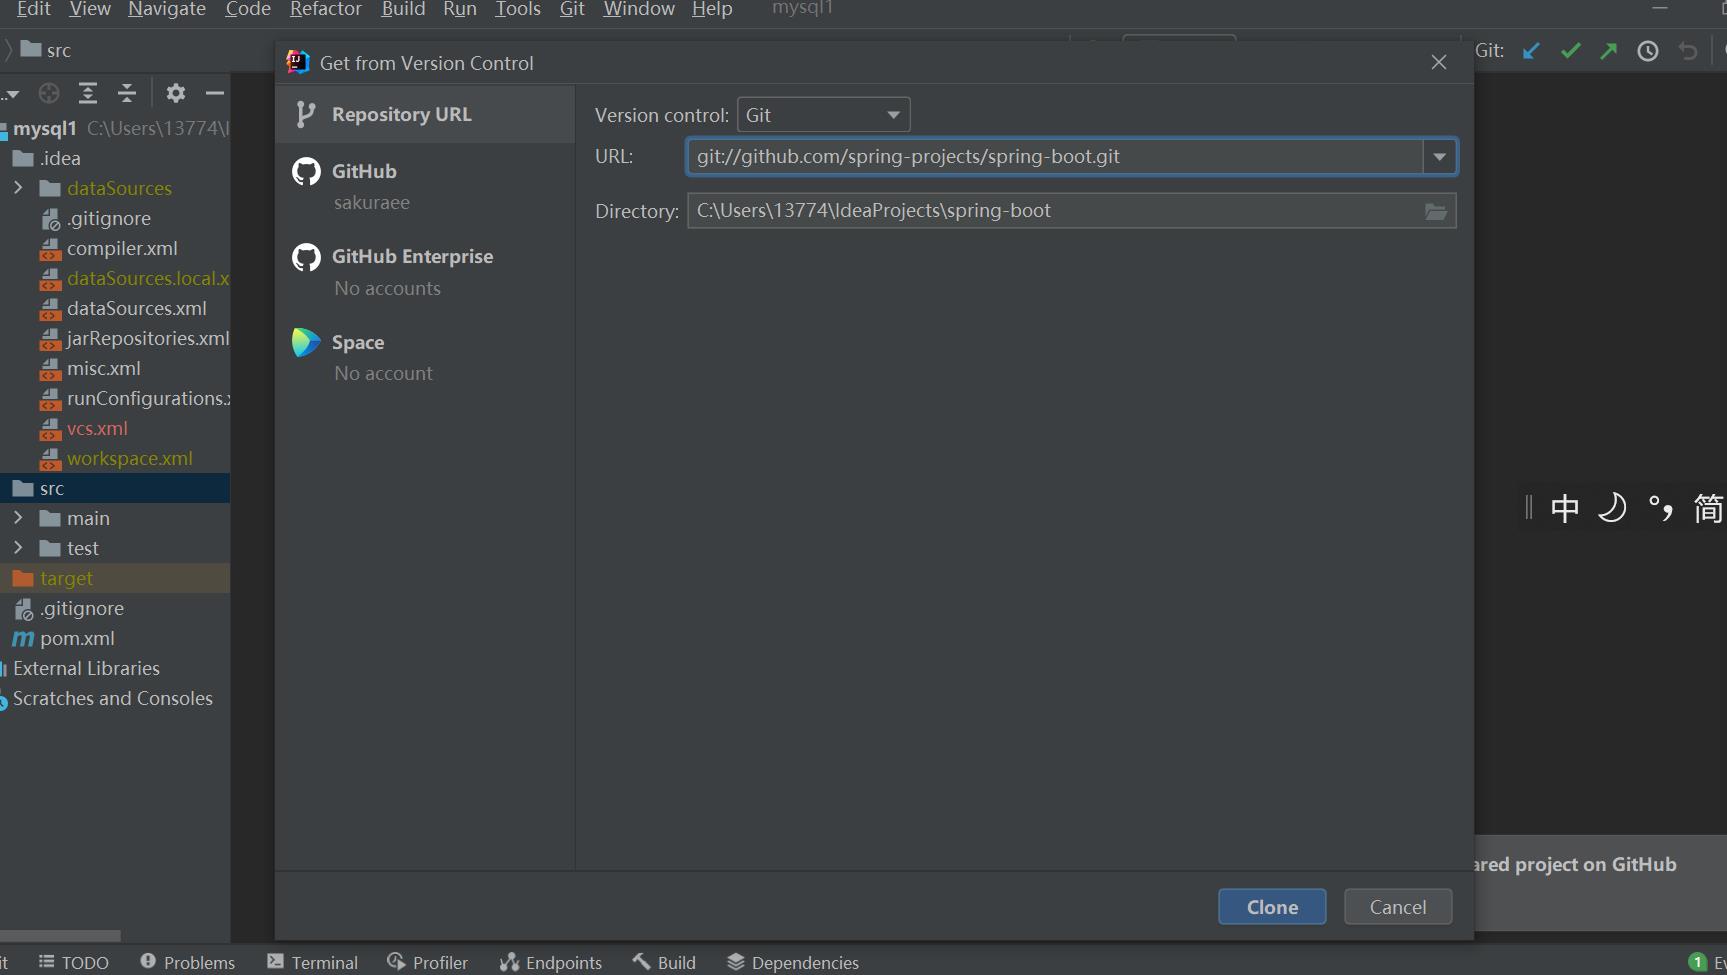Open the View menu
The image size is (1727, 975).
click(x=90, y=9)
